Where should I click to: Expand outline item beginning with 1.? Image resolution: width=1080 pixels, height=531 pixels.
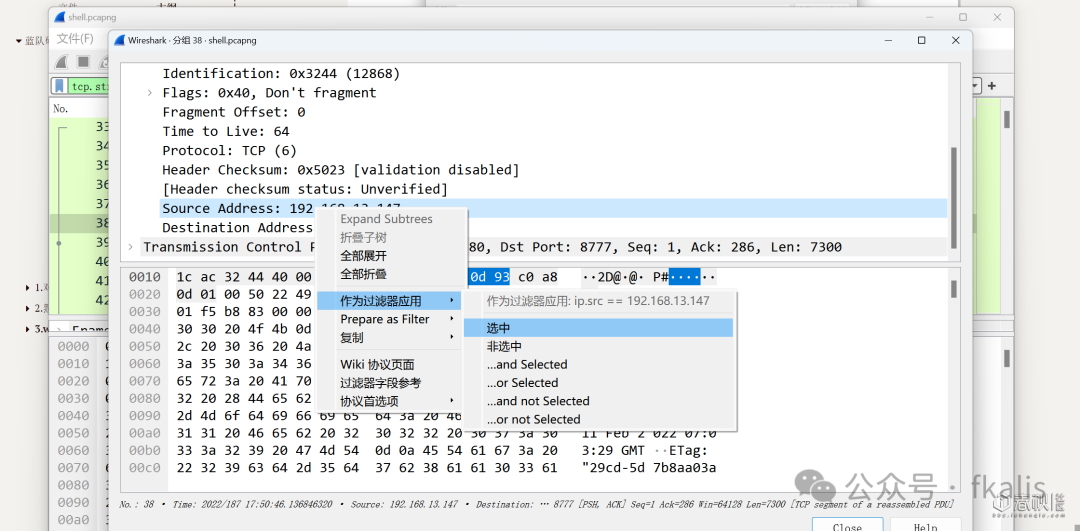(28, 287)
